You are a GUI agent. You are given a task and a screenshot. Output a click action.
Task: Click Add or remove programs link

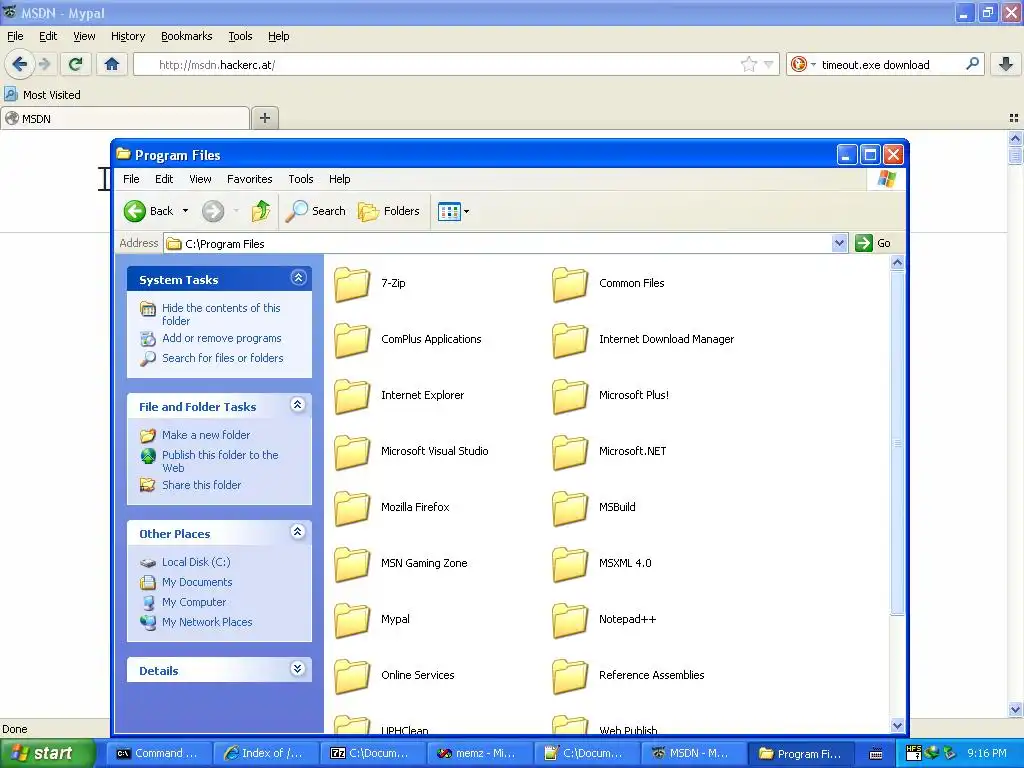tap(221, 338)
